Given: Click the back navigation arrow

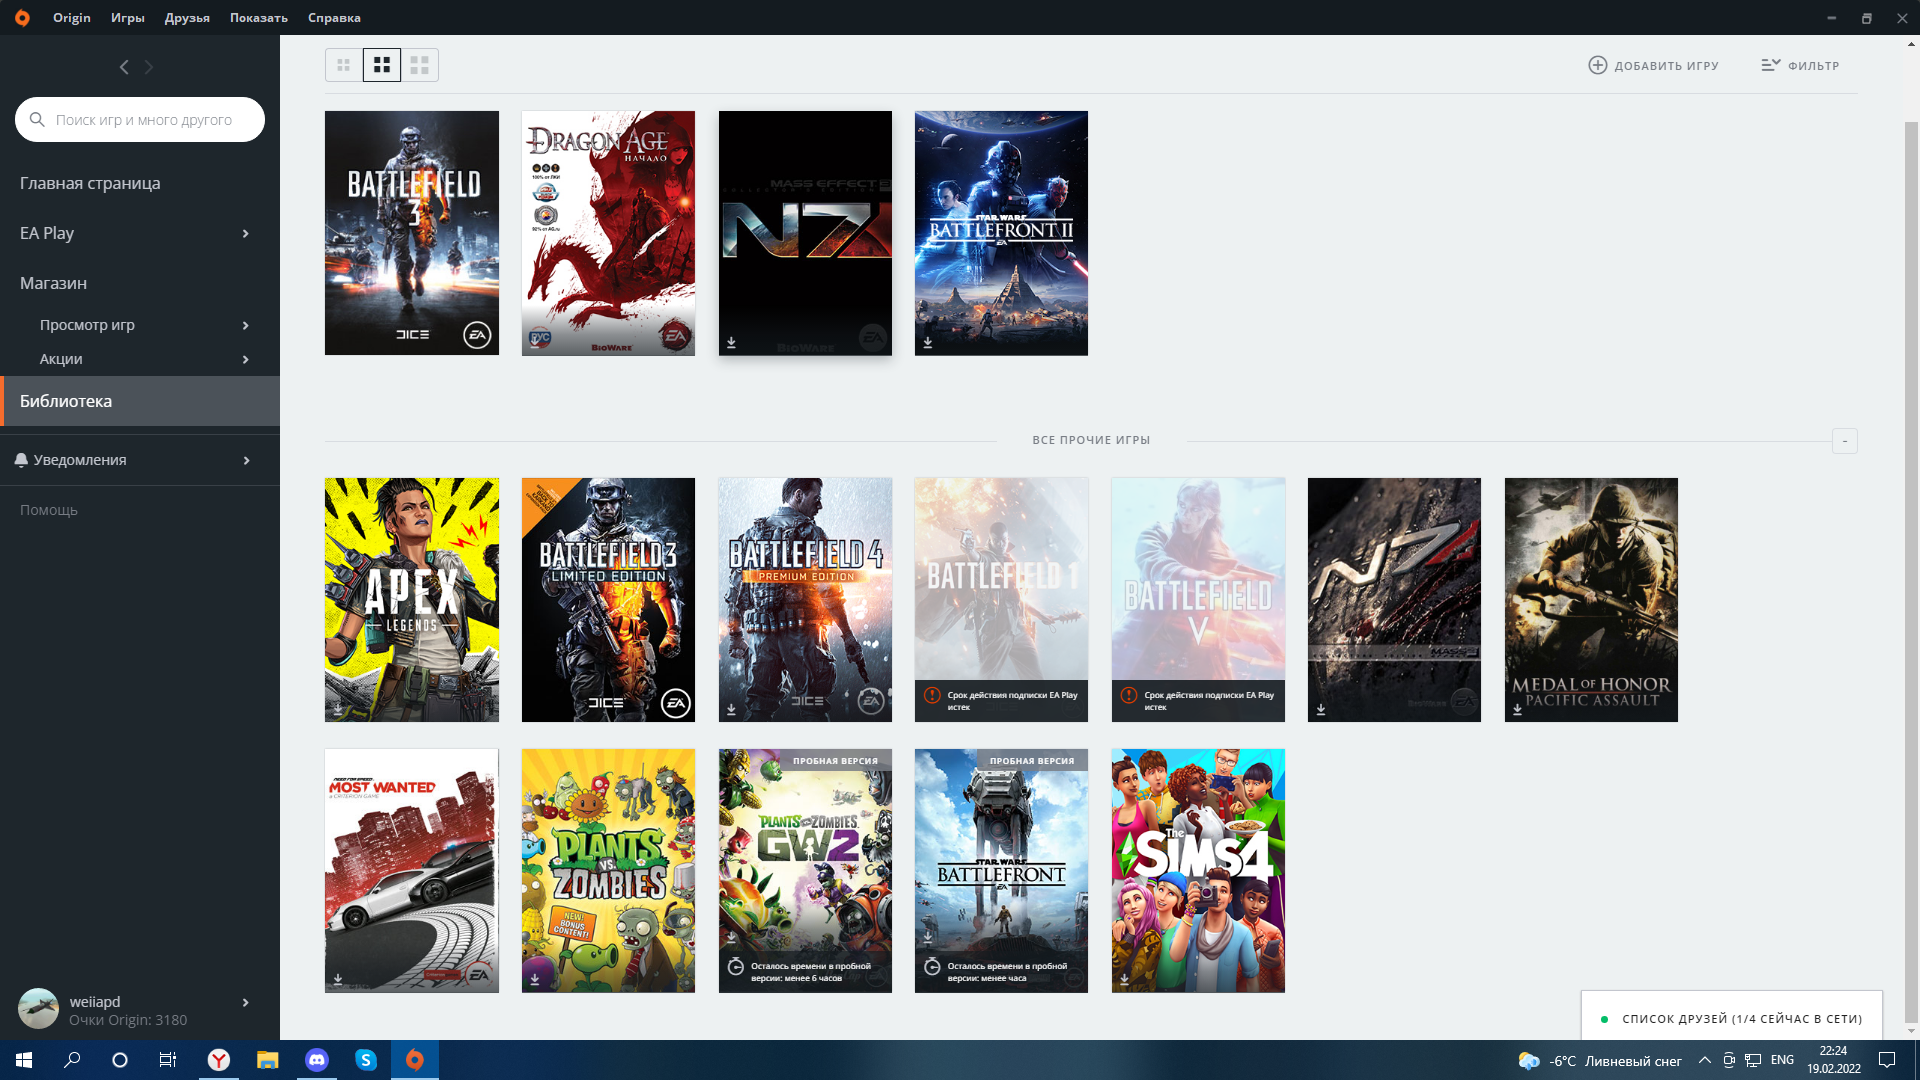Looking at the screenshot, I should pyautogui.click(x=124, y=67).
